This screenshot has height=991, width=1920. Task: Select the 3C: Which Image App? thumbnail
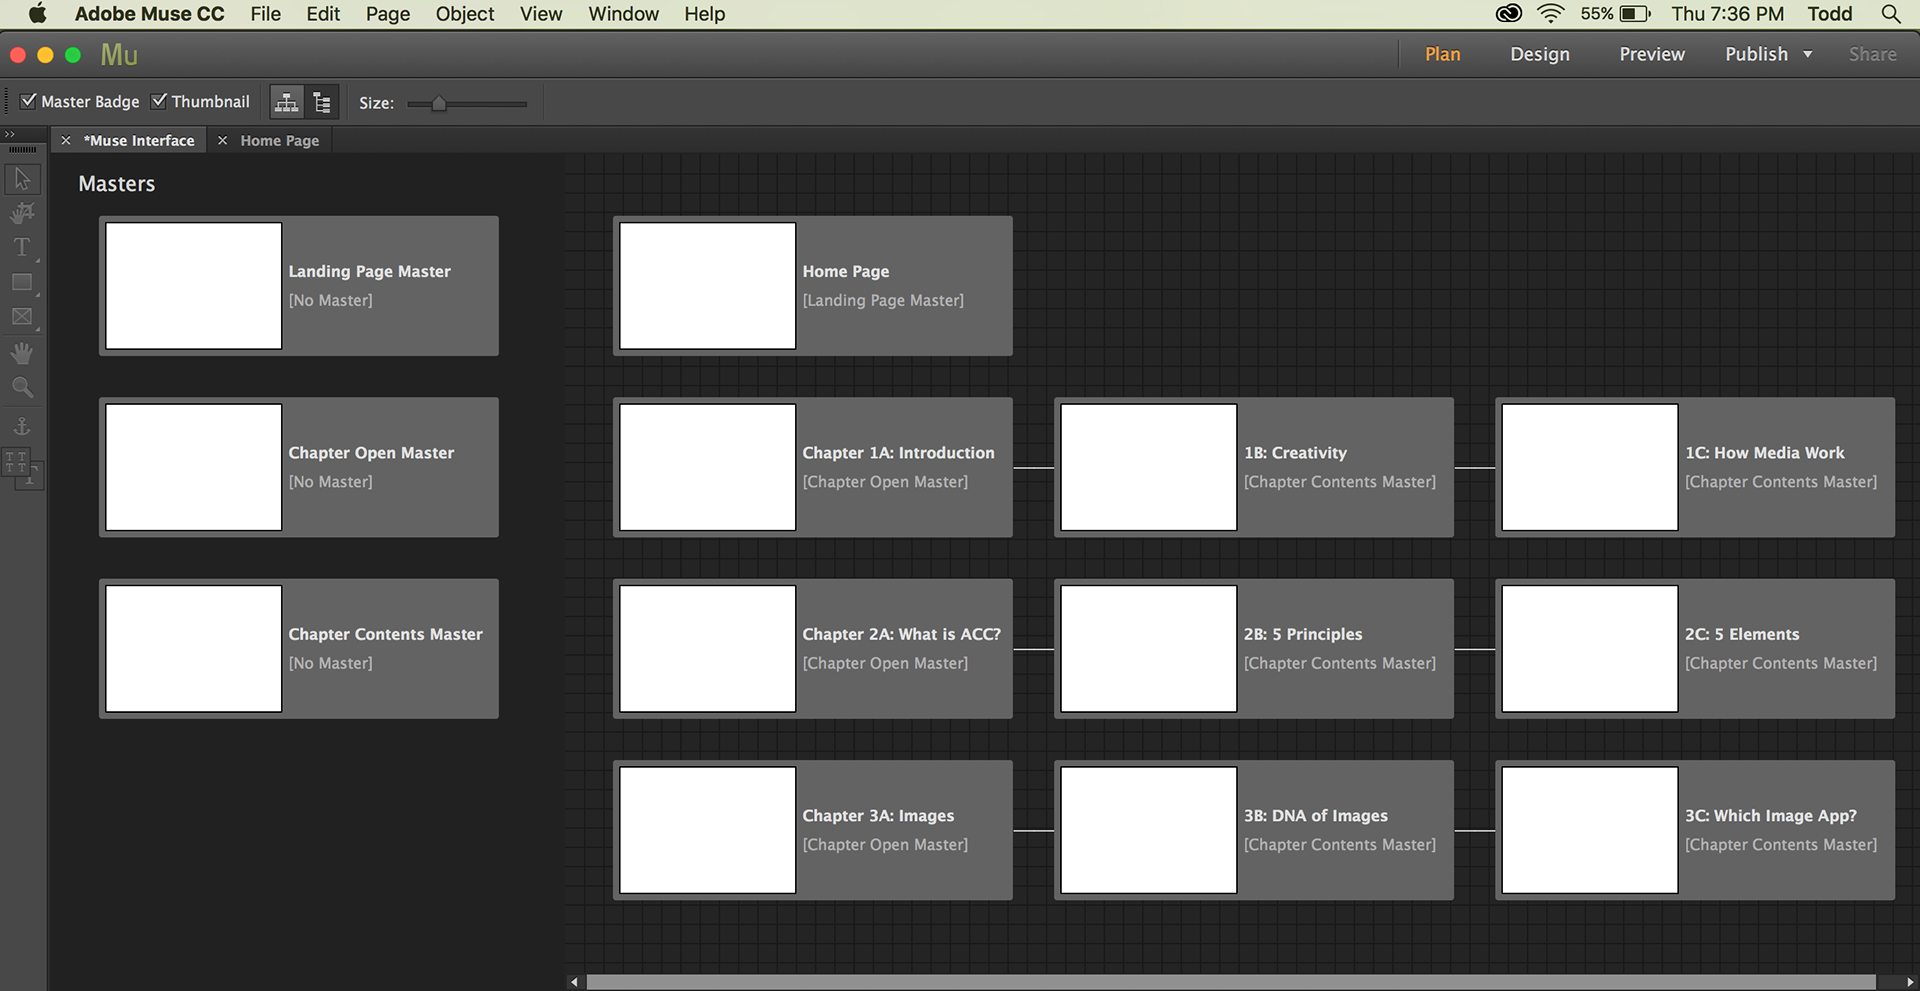point(1590,830)
